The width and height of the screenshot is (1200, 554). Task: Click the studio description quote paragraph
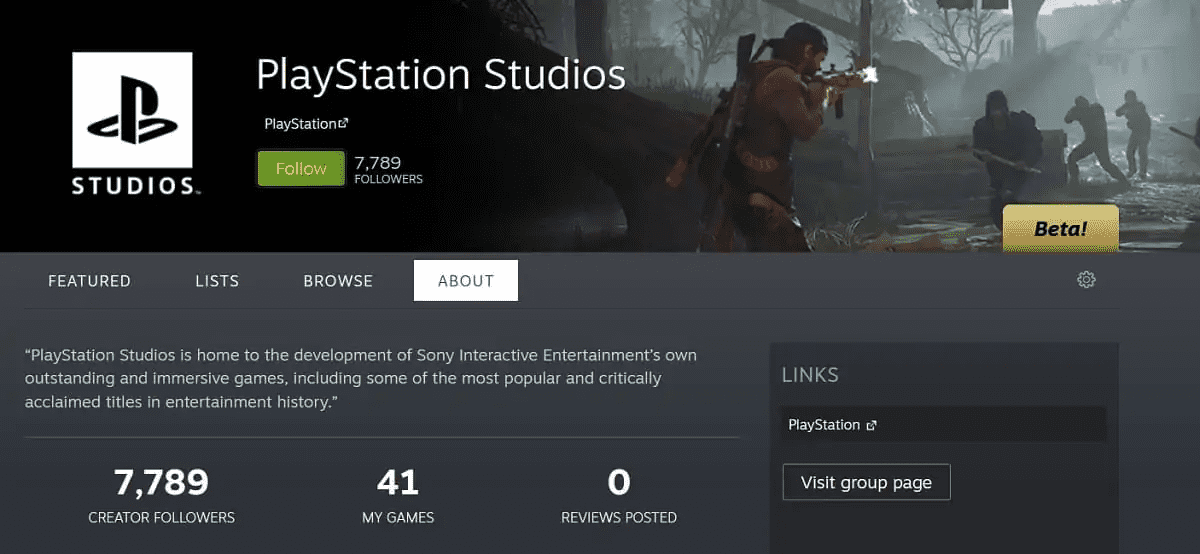coord(361,378)
